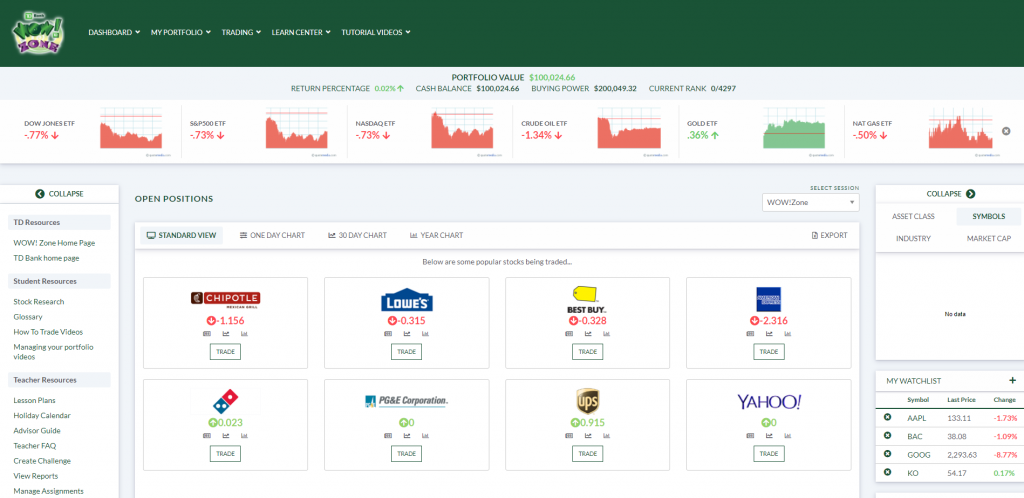Open the bar chart icon under Chipotle

point(244,334)
